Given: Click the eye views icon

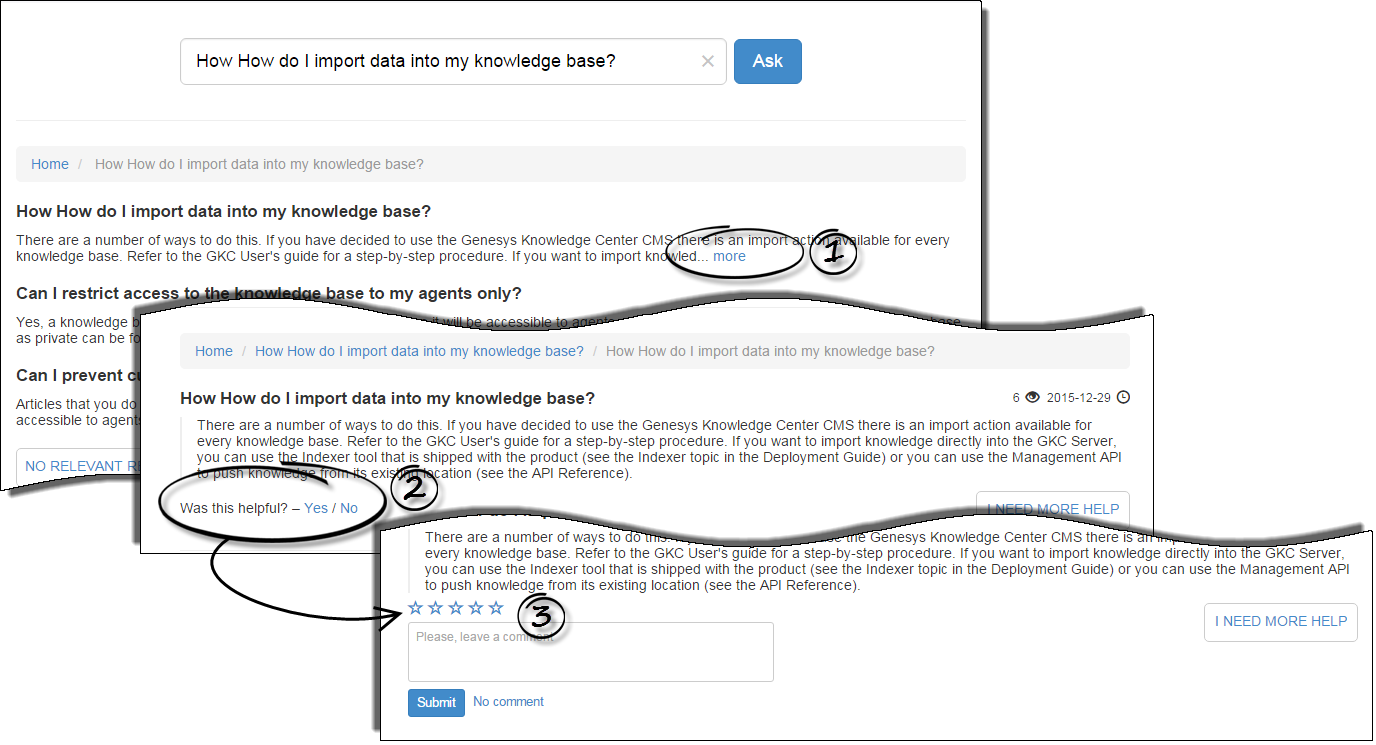Looking at the screenshot, I should click(x=1033, y=398).
